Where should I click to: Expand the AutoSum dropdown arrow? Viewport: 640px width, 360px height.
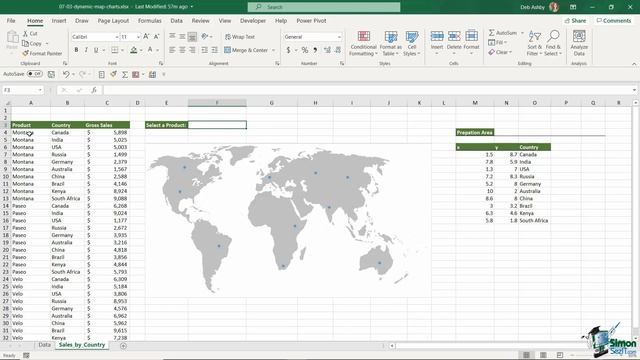(522, 33)
